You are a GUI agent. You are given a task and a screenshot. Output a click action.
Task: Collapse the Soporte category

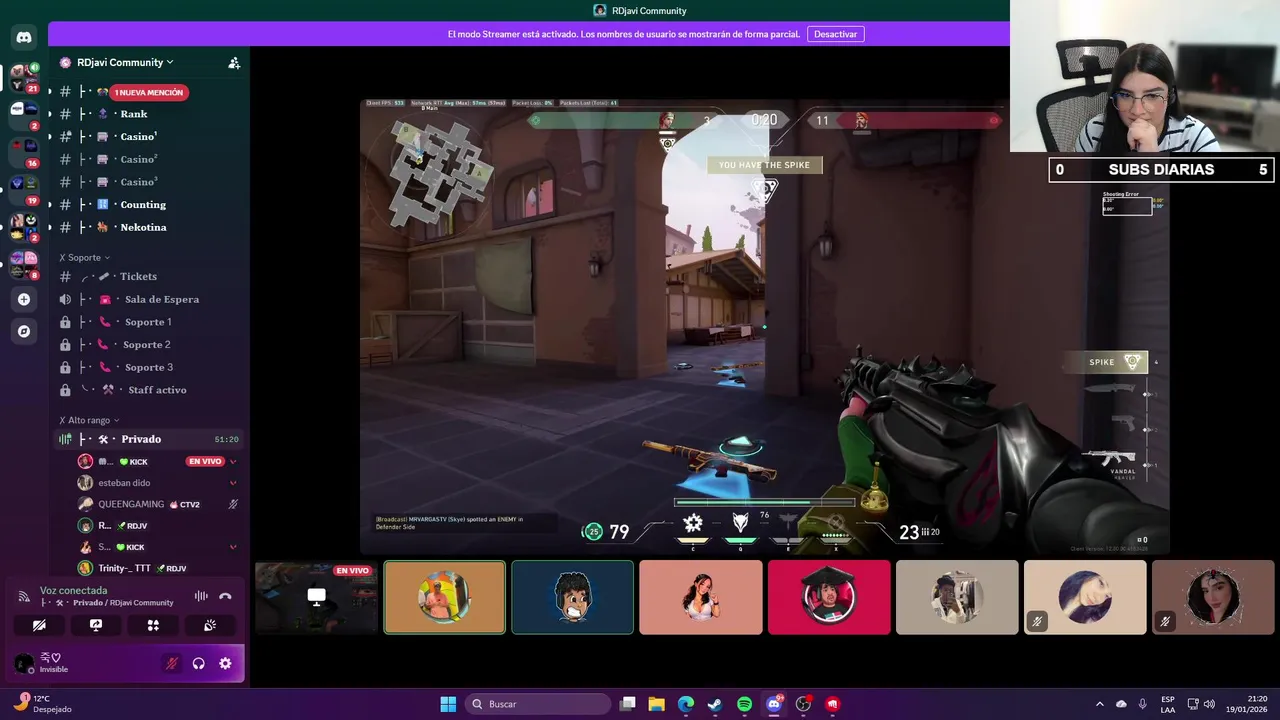point(85,258)
